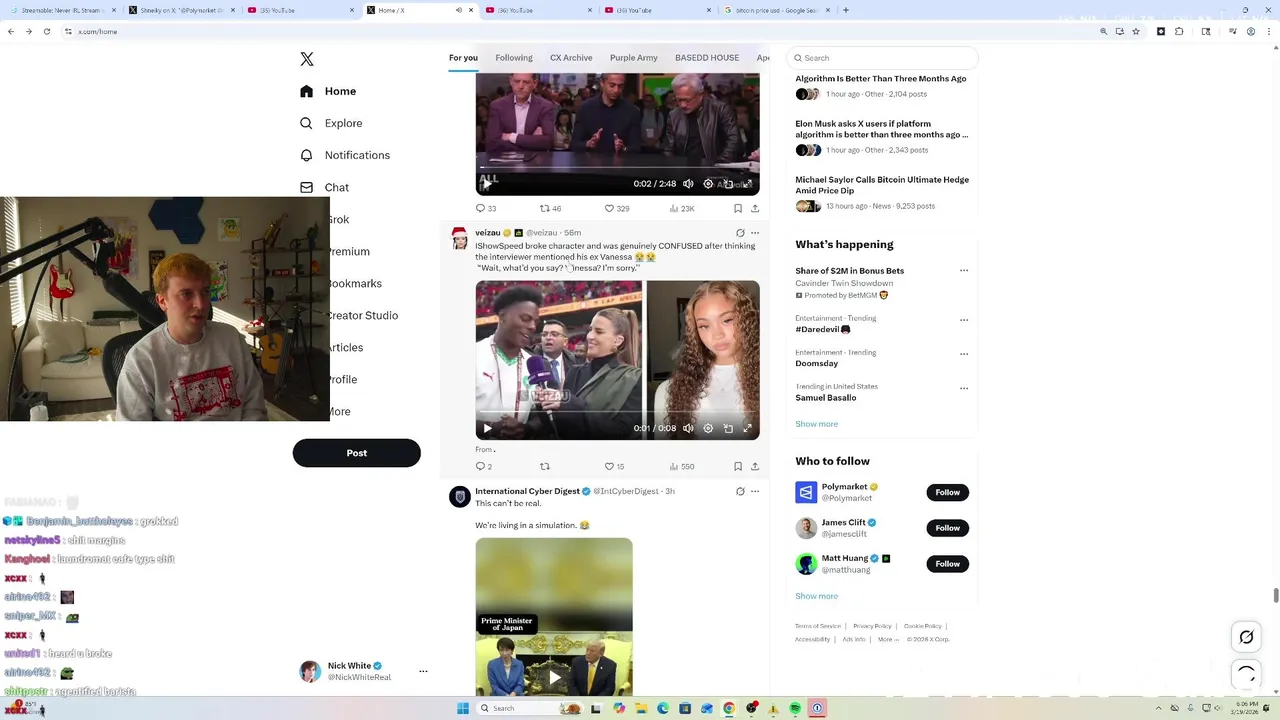1280x720 pixels.
Task: Click the Windows Start button
Action: 463,708
